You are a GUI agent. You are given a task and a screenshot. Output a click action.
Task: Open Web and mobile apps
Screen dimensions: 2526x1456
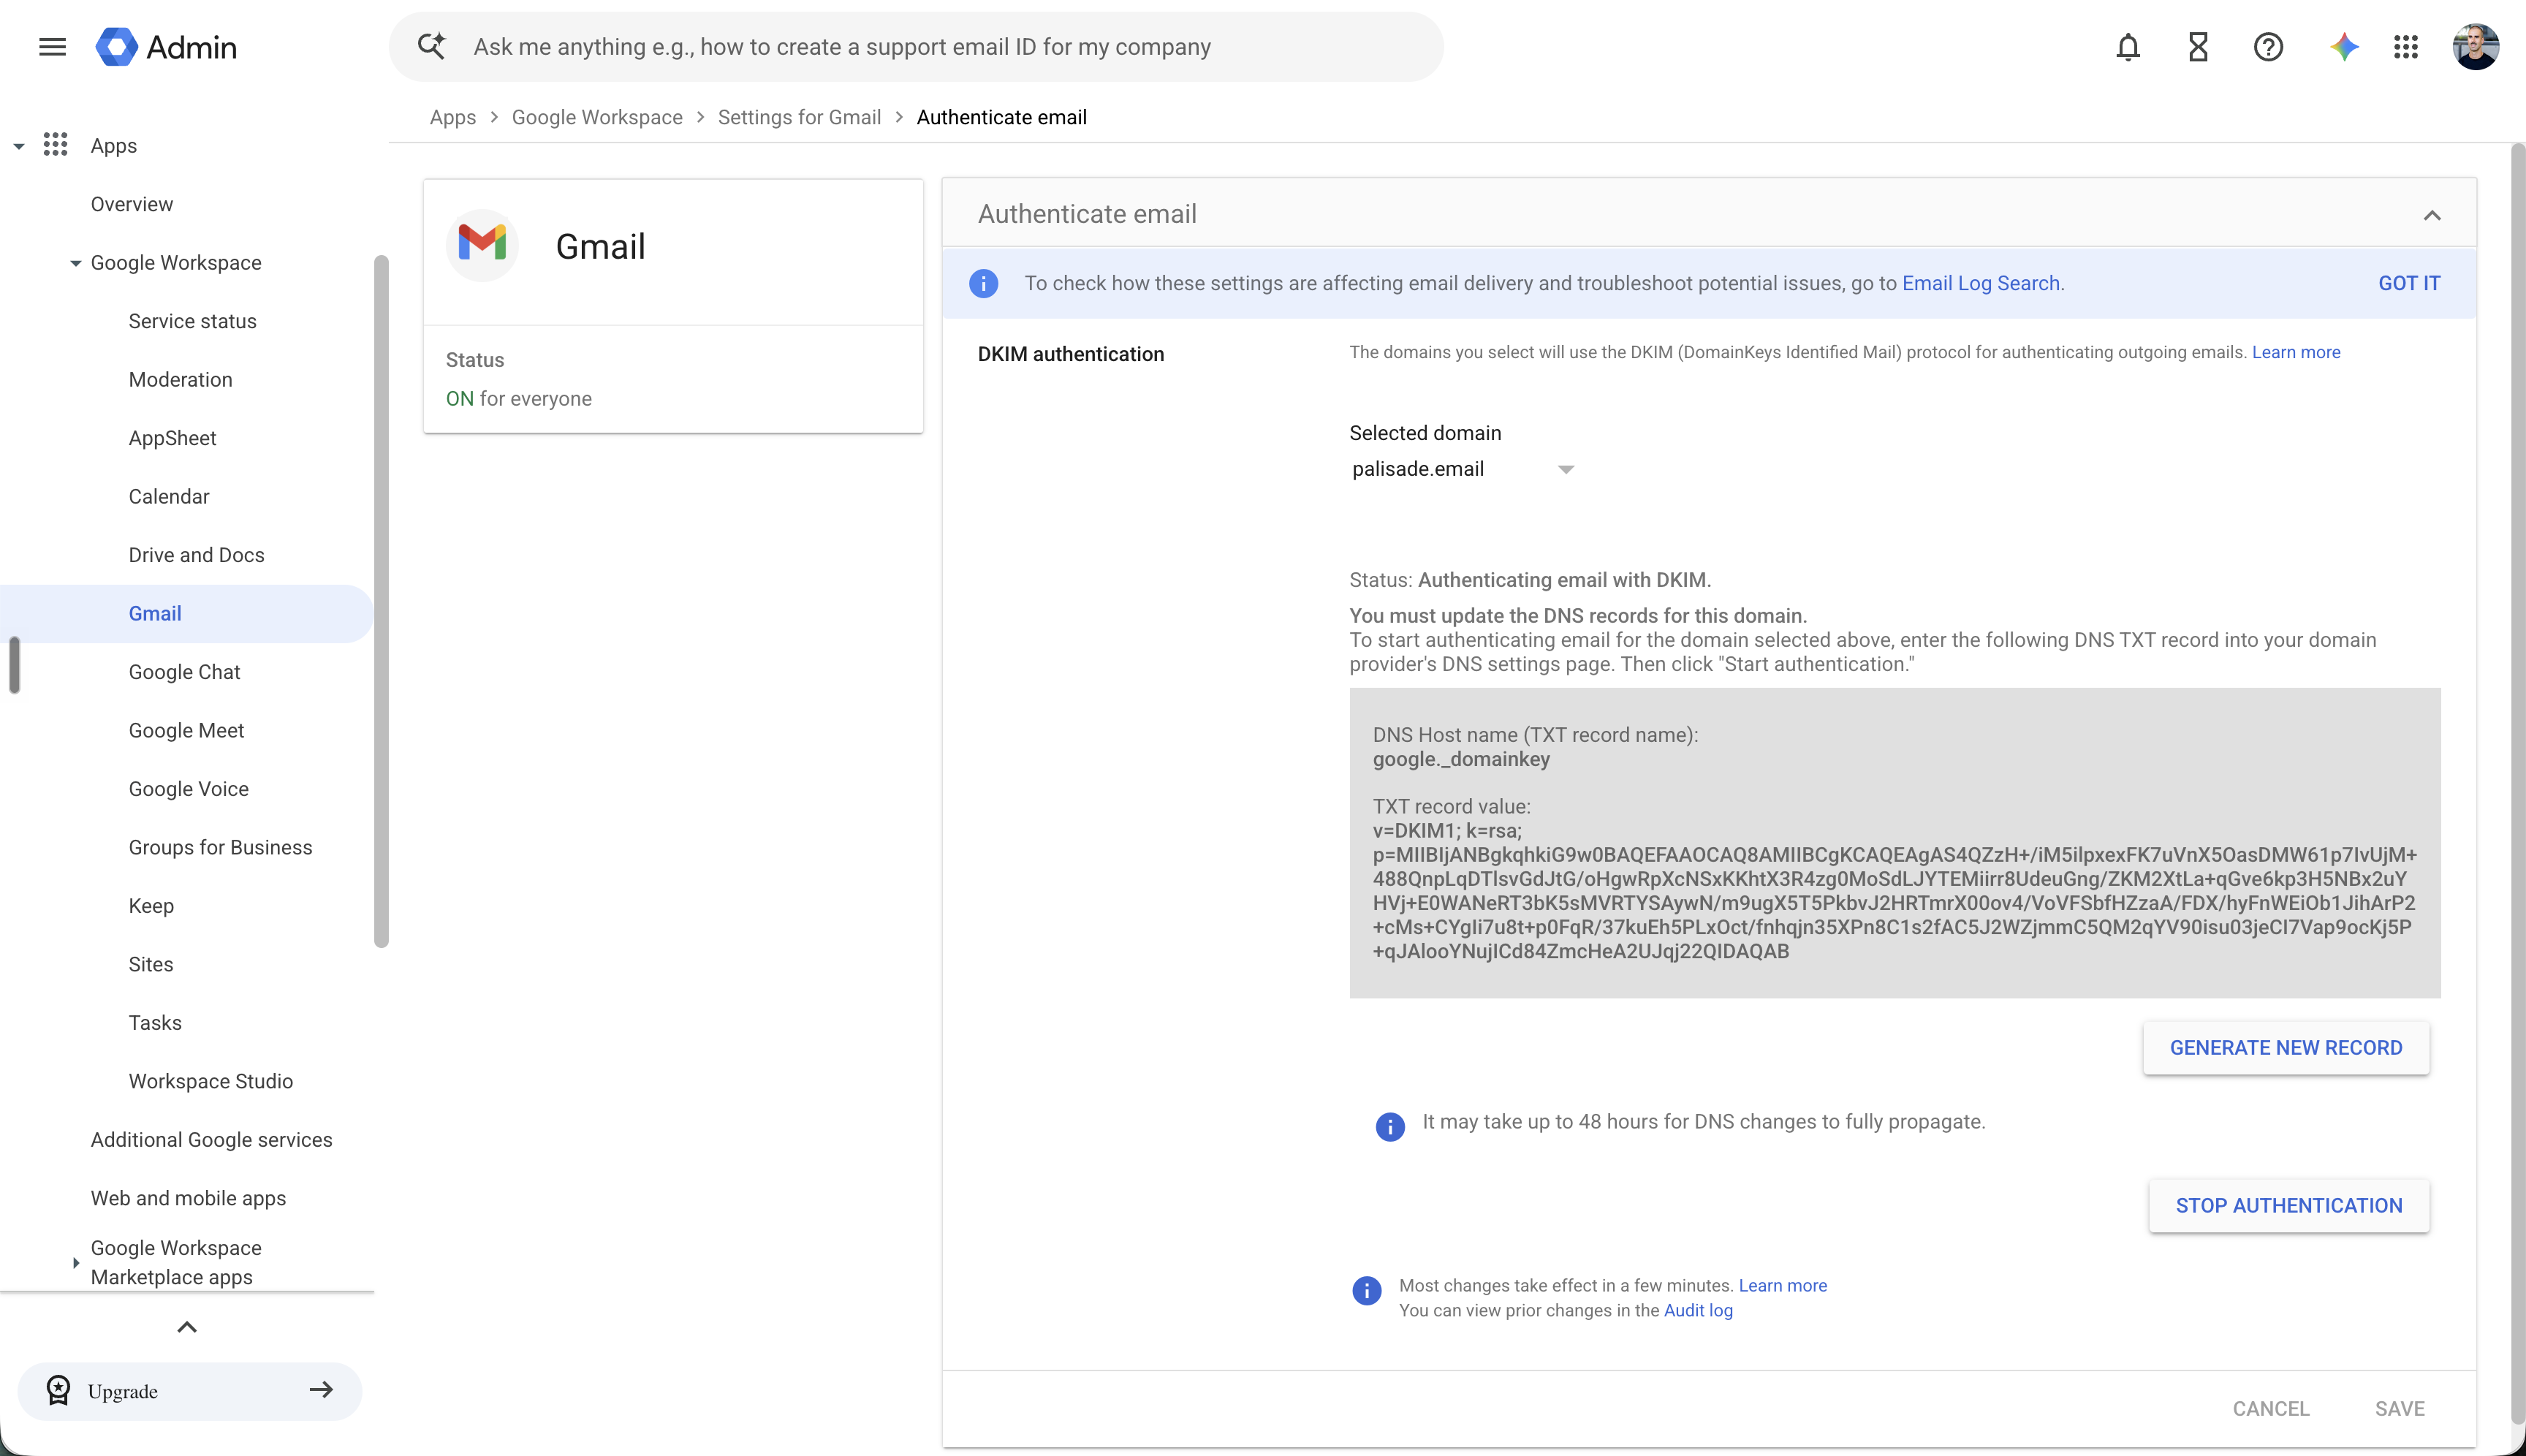188,1199
